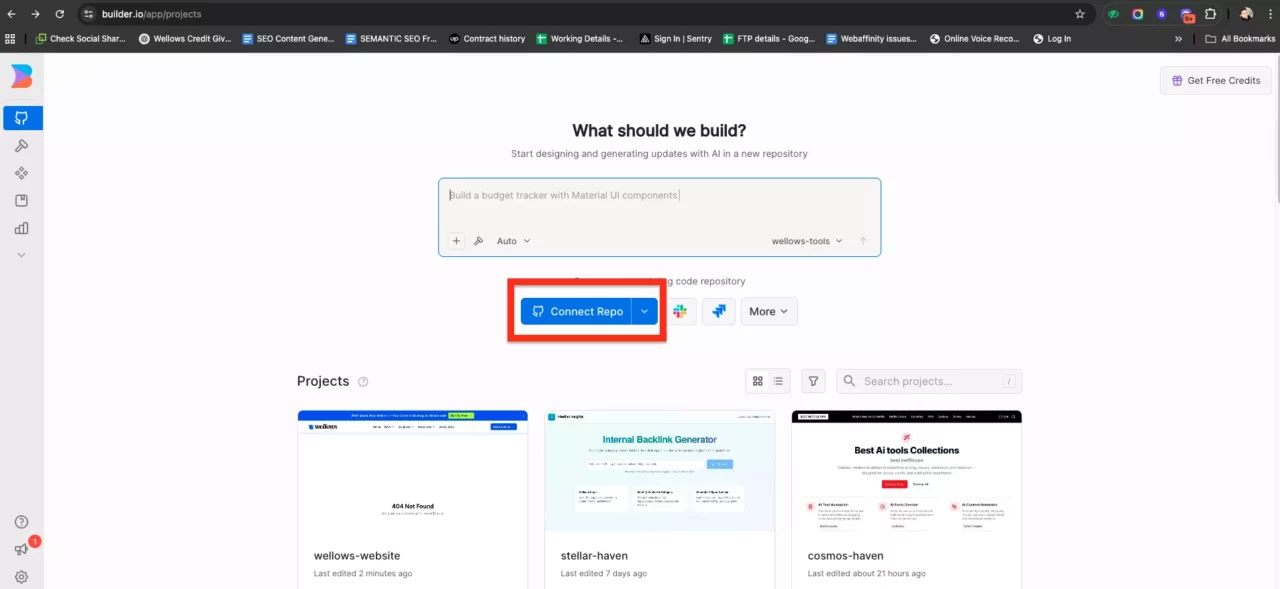Open the bar chart insights sidebar icon
Image resolution: width=1280 pixels, height=589 pixels.
[21, 228]
